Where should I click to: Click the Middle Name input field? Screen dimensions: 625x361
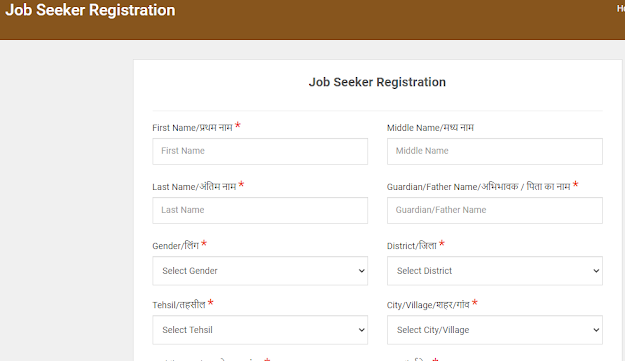pos(495,151)
